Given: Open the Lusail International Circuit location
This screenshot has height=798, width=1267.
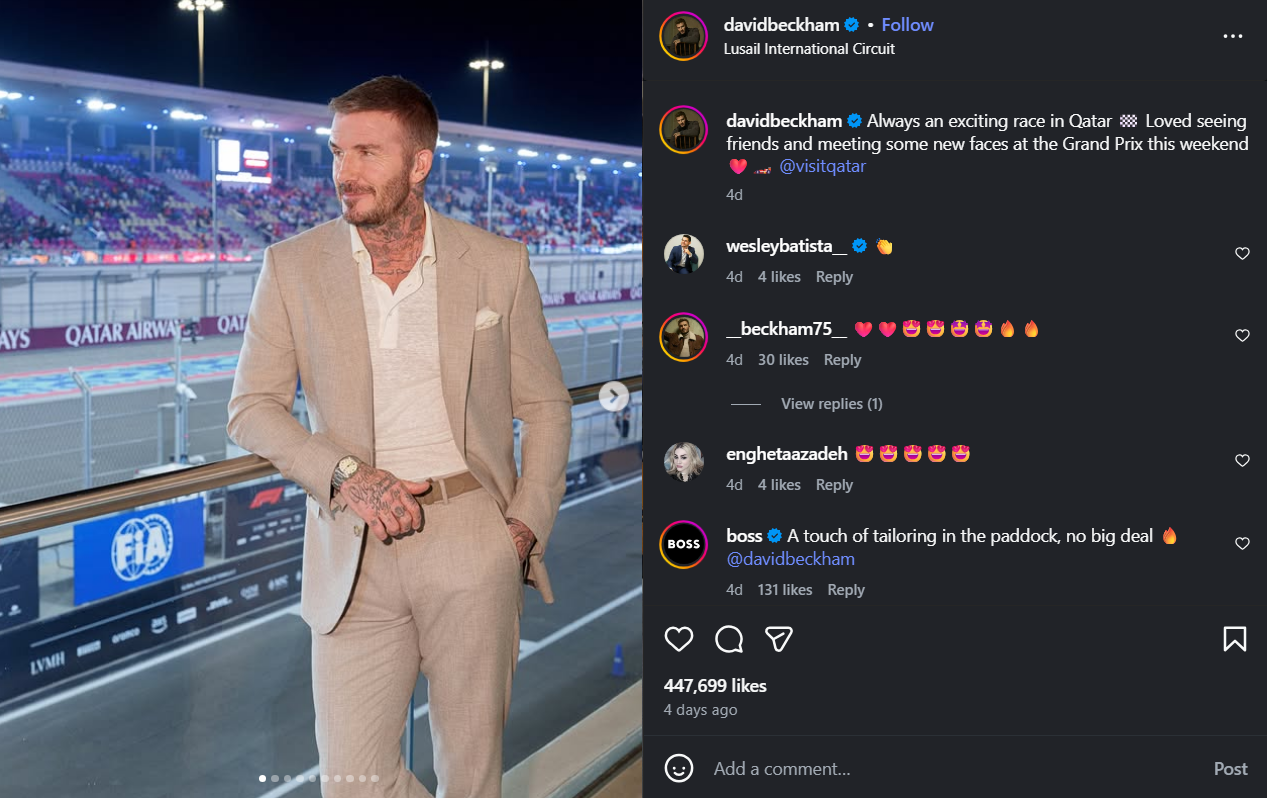Looking at the screenshot, I should click(809, 49).
